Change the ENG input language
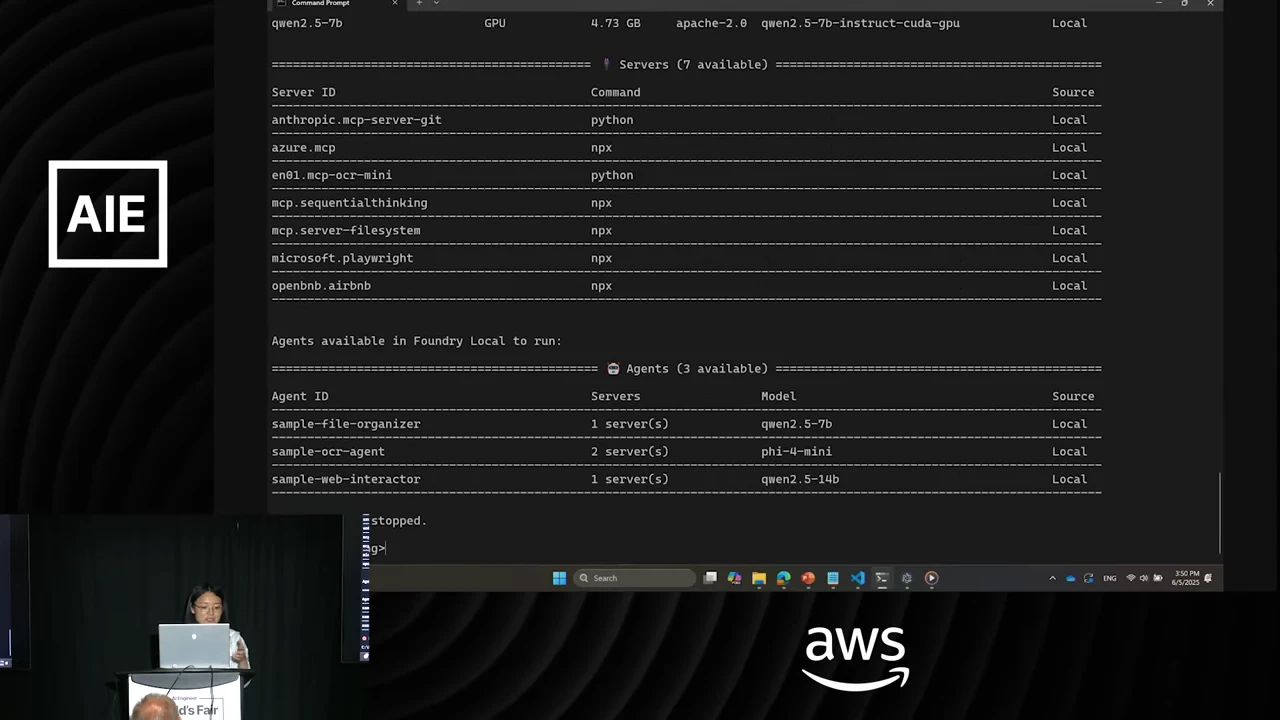The height and width of the screenshot is (720, 1280). click(x=1110, y=578)
